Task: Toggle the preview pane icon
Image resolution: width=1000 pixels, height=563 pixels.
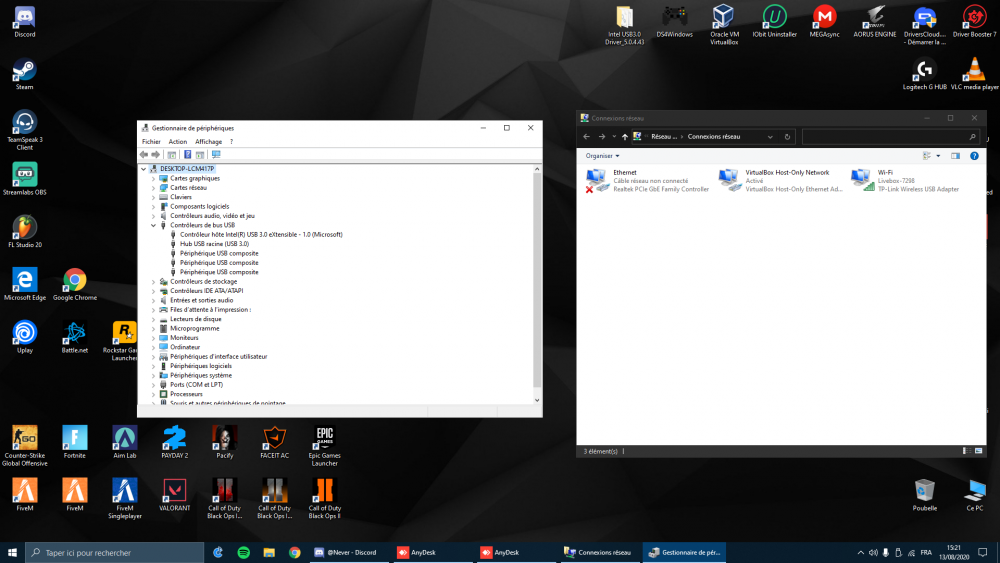Action: point(955,156)
